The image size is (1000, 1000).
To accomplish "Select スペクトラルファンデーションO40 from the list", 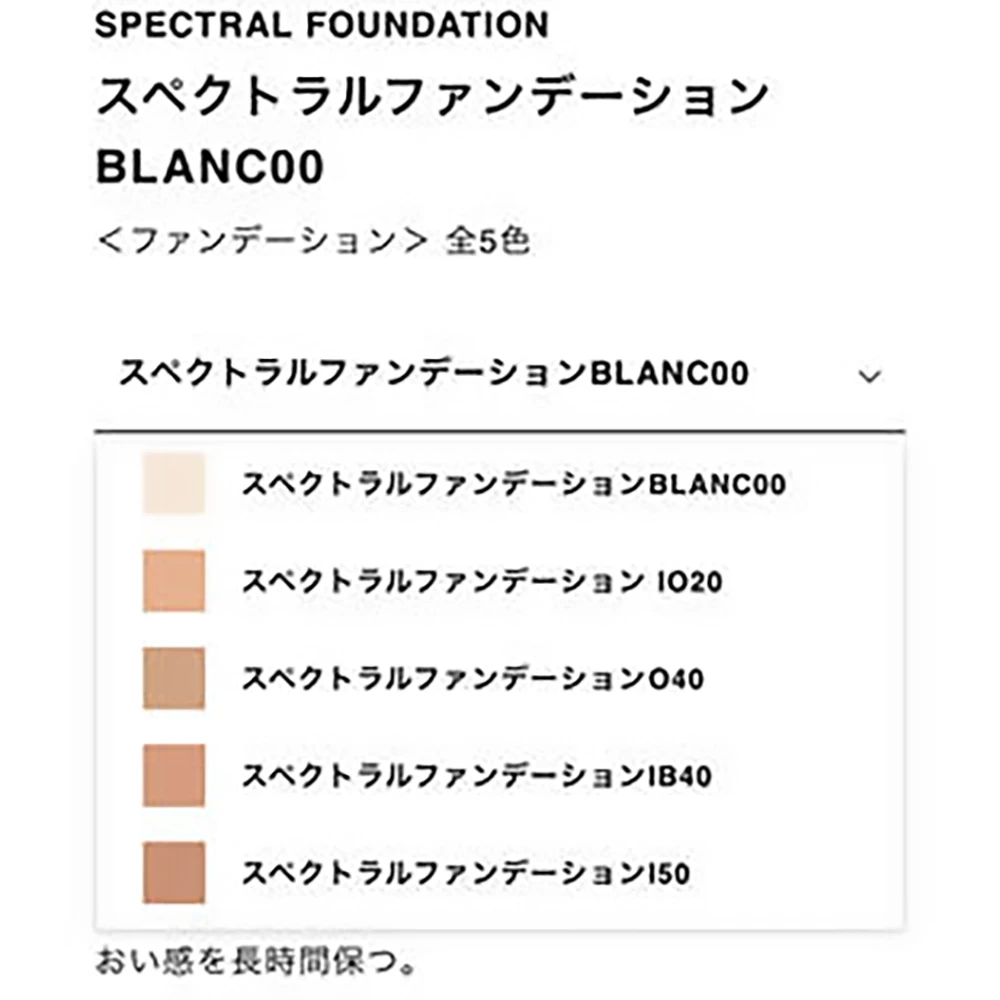I will point(472,679).
